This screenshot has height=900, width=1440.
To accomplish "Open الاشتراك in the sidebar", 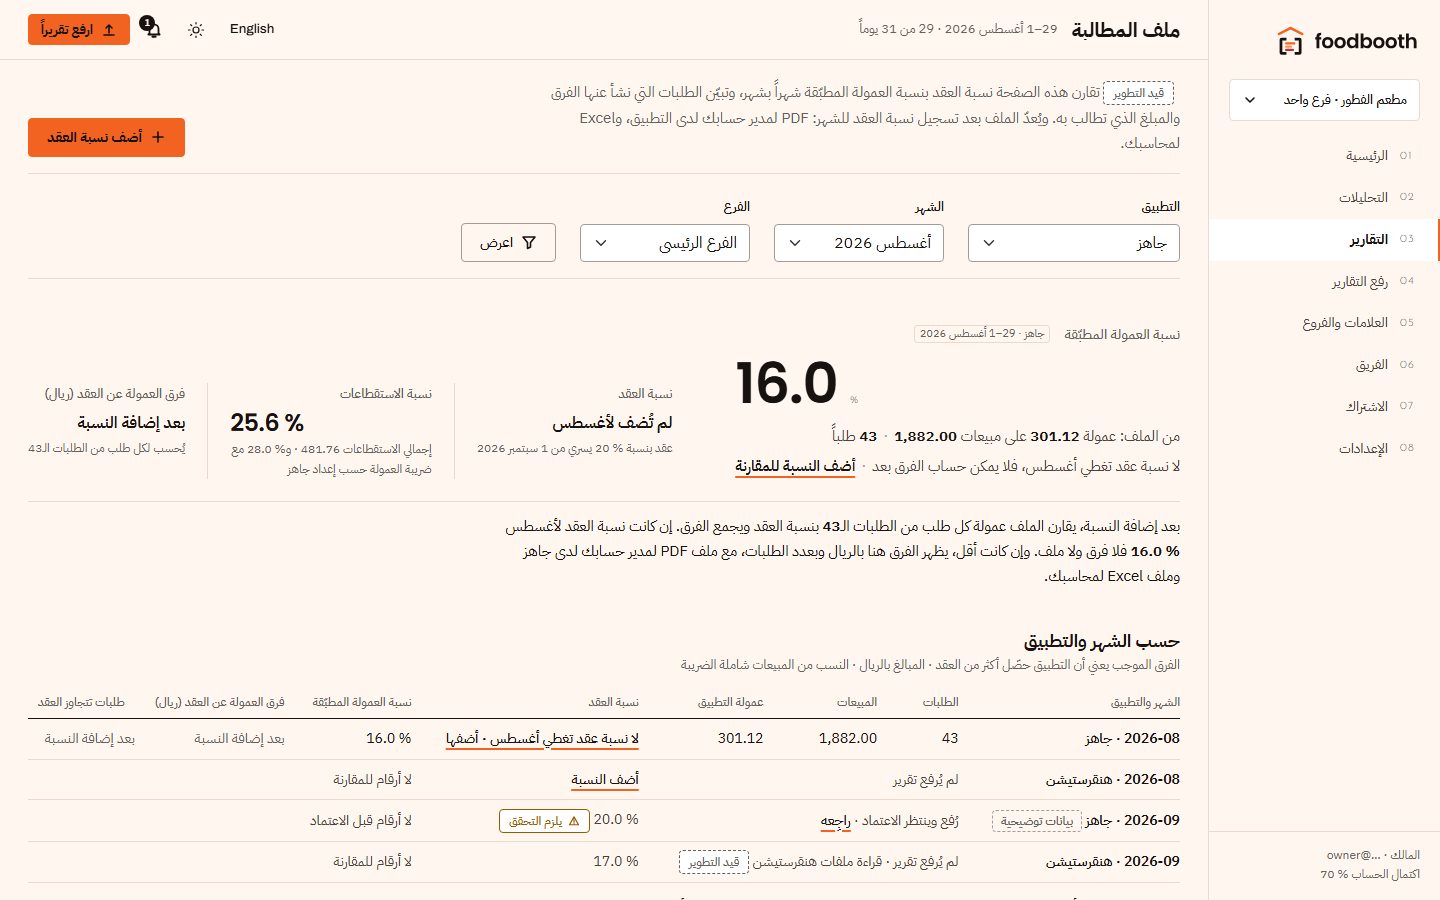I will [x=1324, y=407].
